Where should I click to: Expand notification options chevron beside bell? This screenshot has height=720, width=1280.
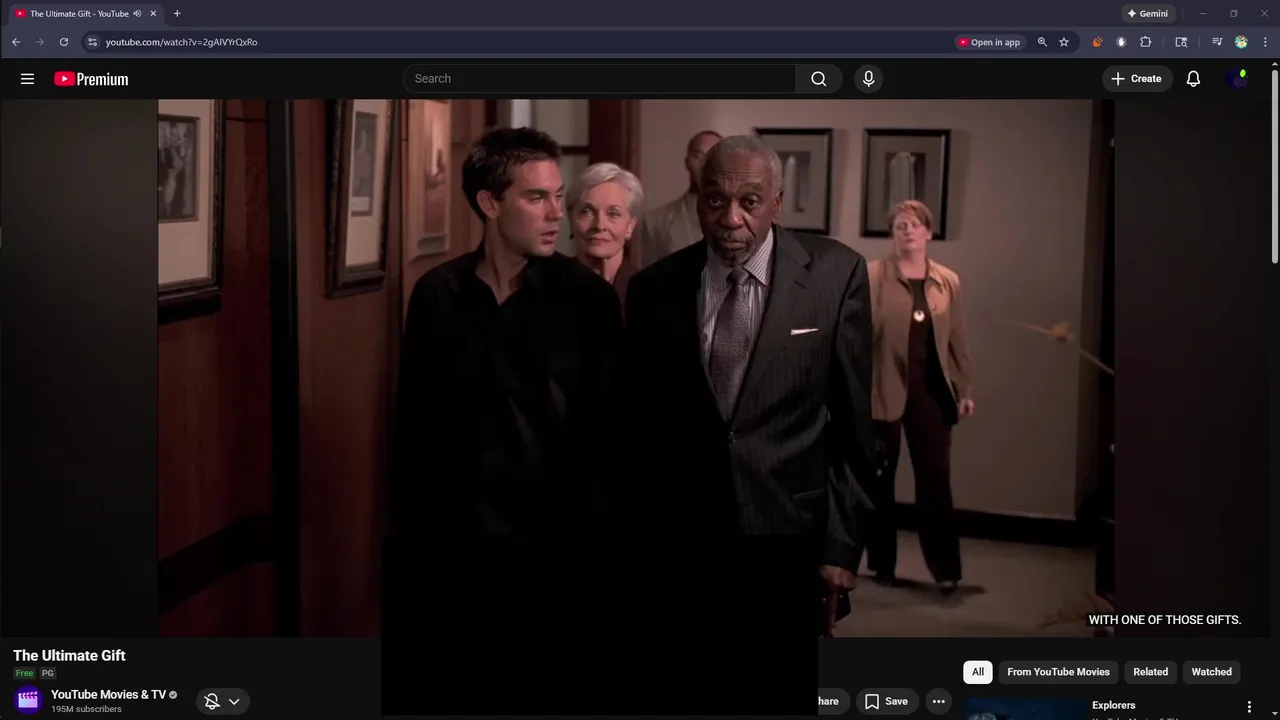pos(234,701)
